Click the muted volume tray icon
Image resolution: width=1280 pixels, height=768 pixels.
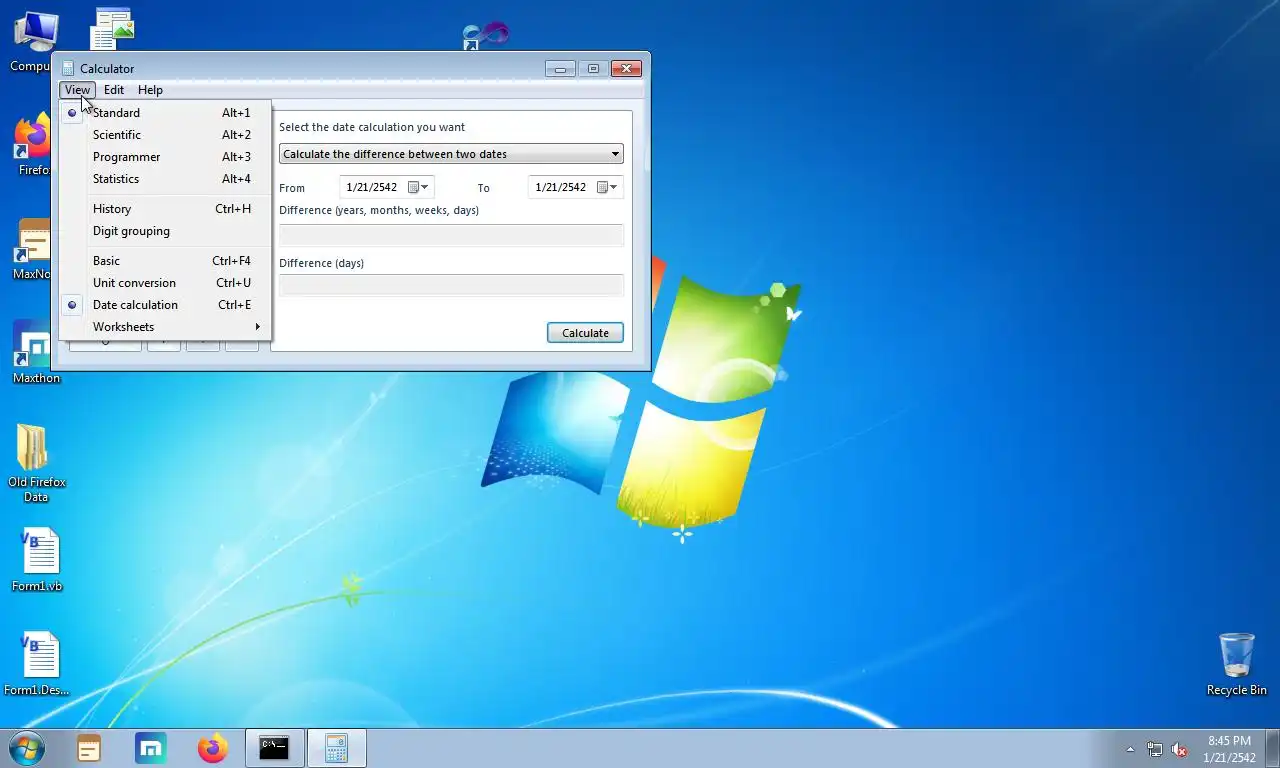(1179, 749)
